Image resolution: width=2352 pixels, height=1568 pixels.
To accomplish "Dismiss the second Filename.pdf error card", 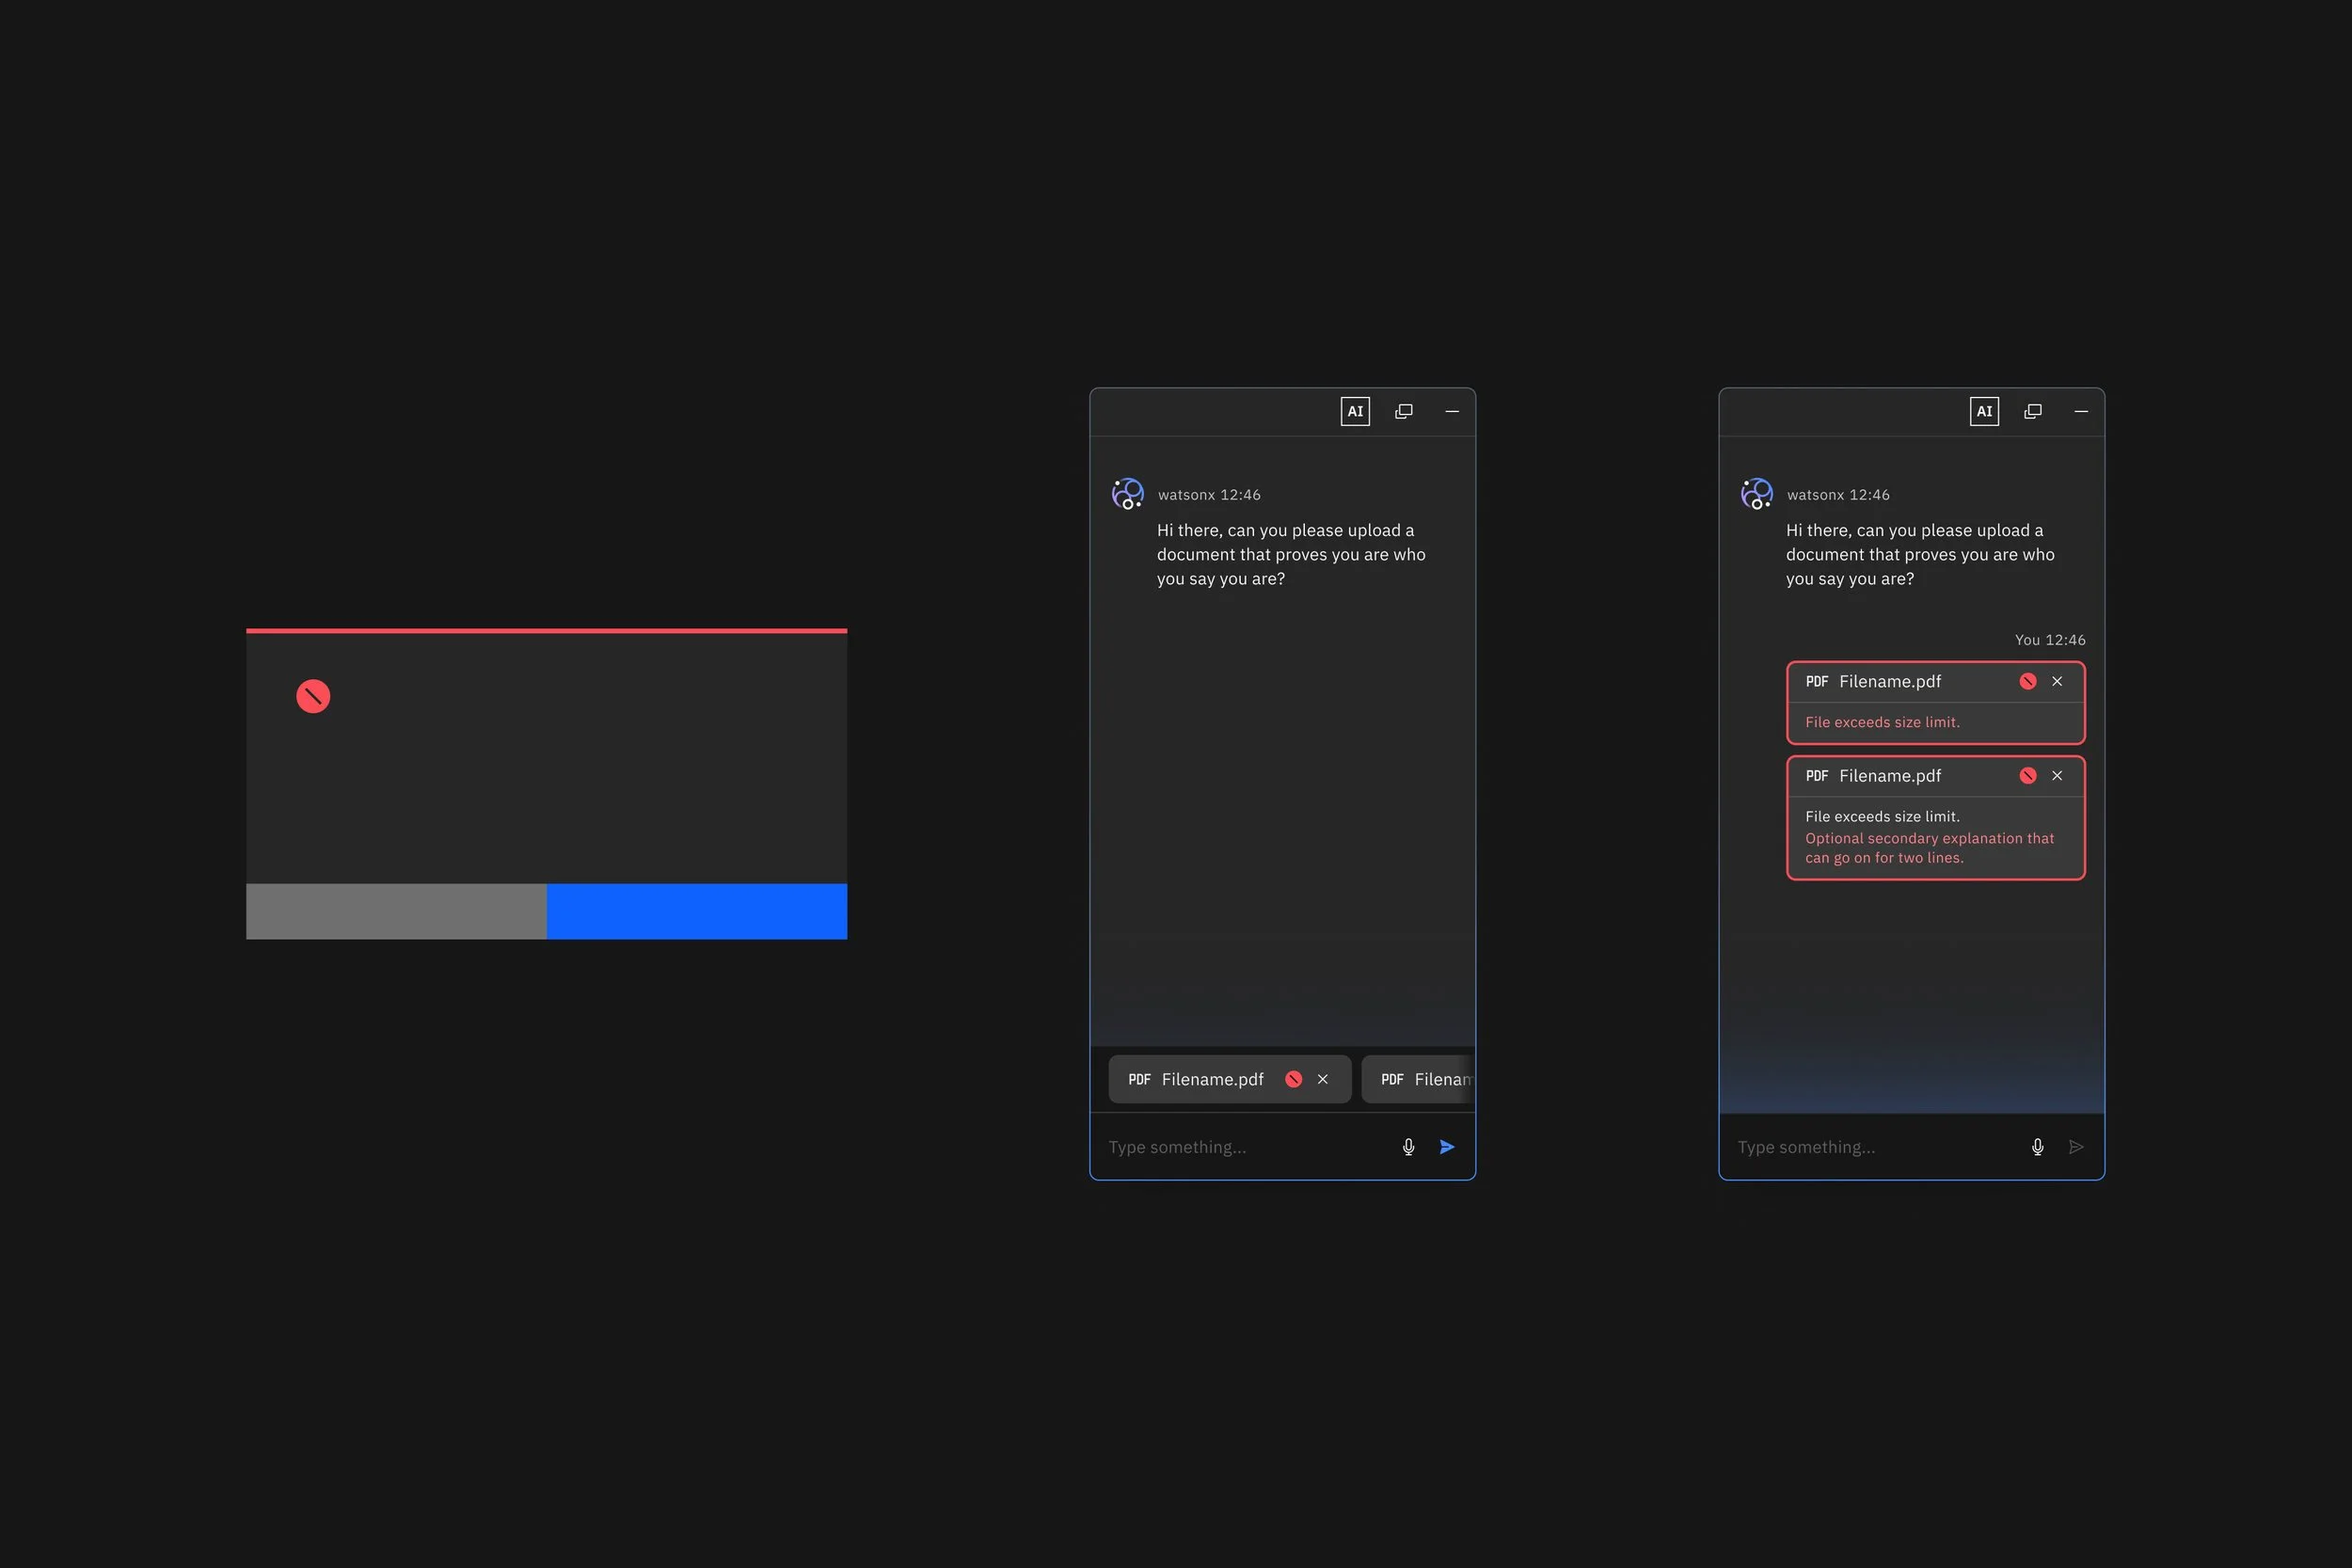I will tap(2057, 776).
